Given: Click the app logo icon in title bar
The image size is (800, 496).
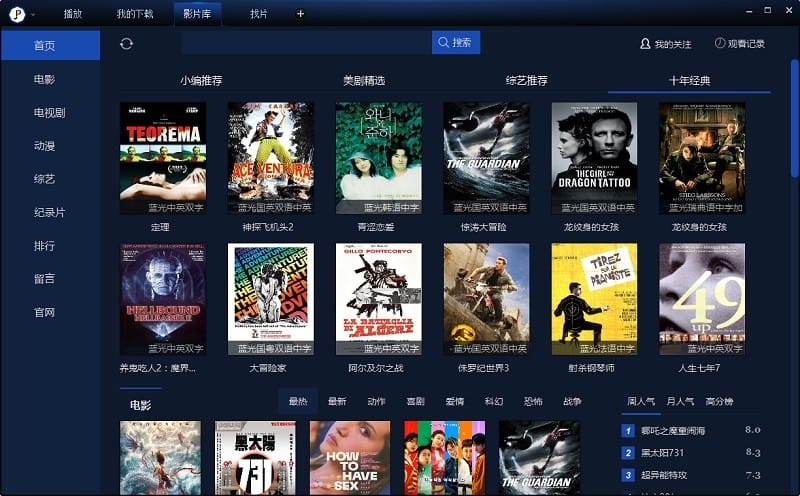Looking at the screenshot, I should (17, 14).
